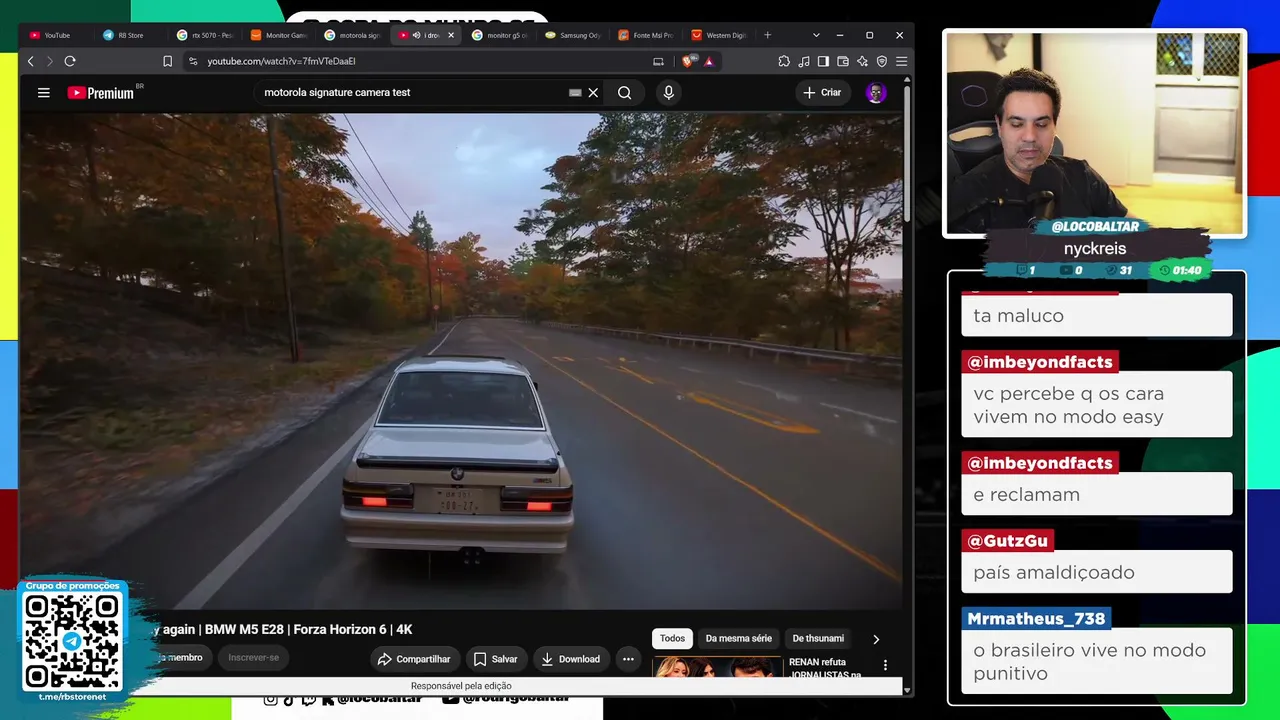Open the RENAN refuta suggested video thumbnail
Screen dimensions: 1280x720
point(717,667)
